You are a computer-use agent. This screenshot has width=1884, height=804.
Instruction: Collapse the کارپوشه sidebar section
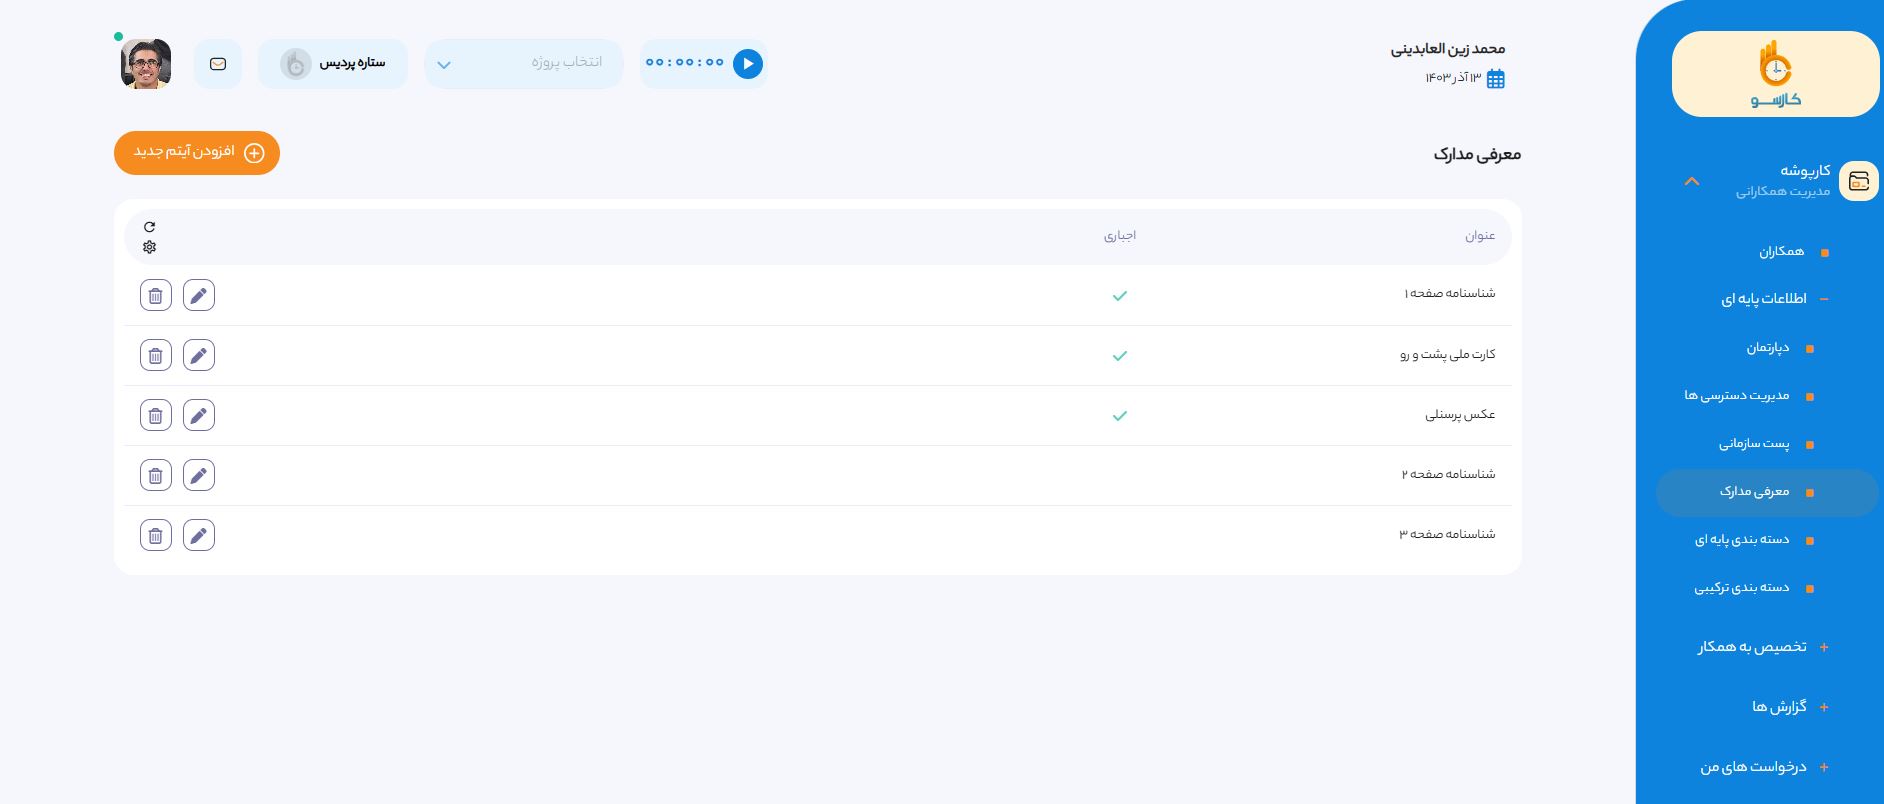(1691, 181)
